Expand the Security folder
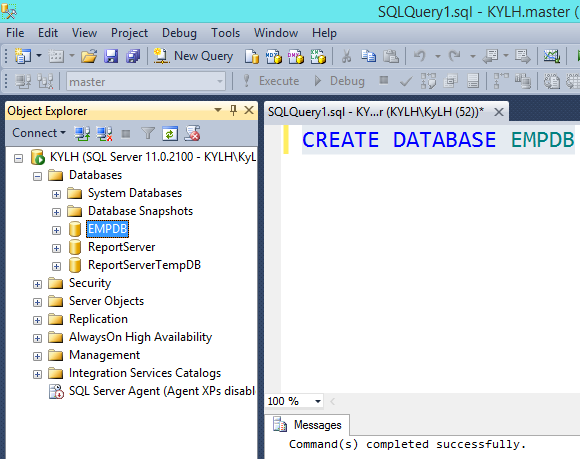 point(37,284)
